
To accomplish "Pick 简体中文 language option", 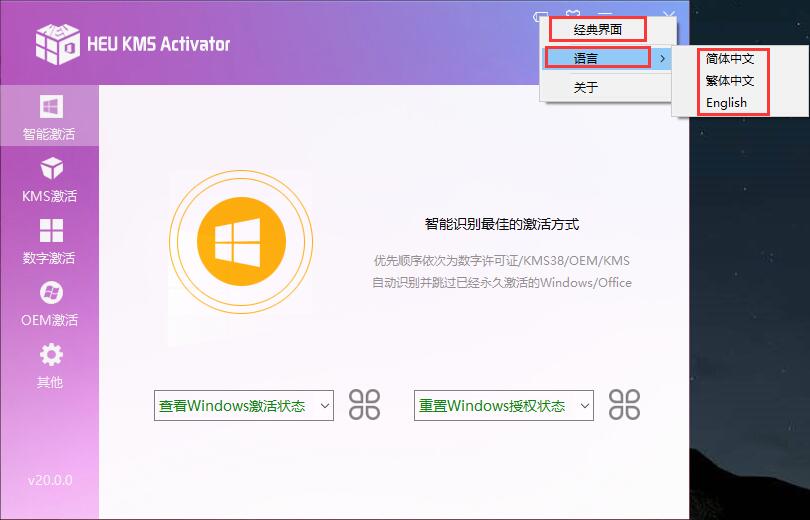I will pyautogui.click(x=729, y=58).
